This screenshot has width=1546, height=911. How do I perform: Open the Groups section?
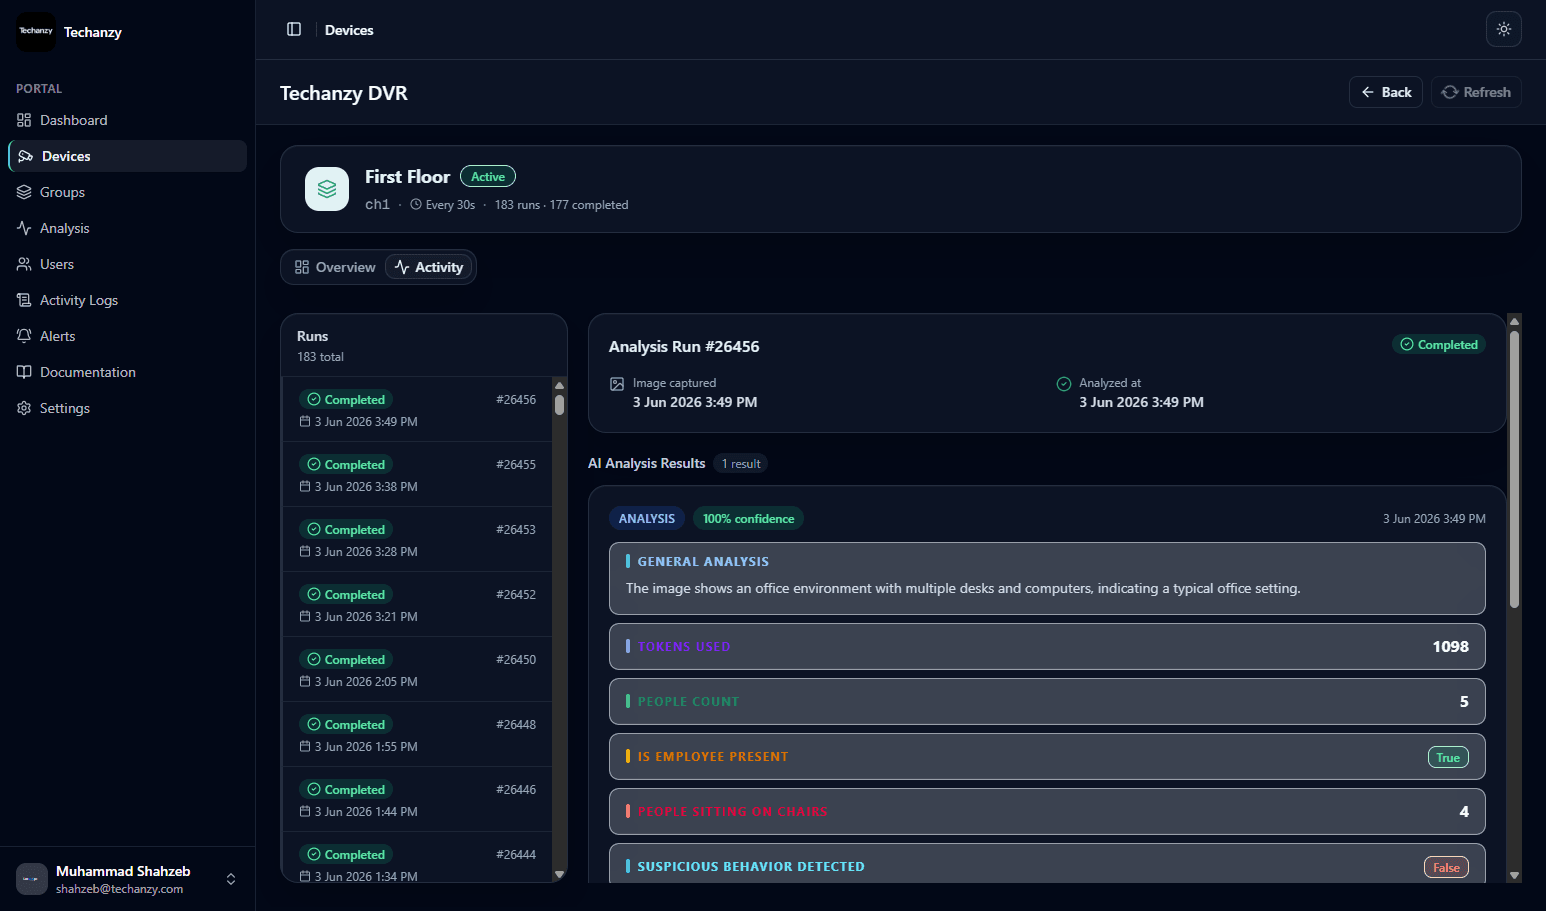[128, 192]
